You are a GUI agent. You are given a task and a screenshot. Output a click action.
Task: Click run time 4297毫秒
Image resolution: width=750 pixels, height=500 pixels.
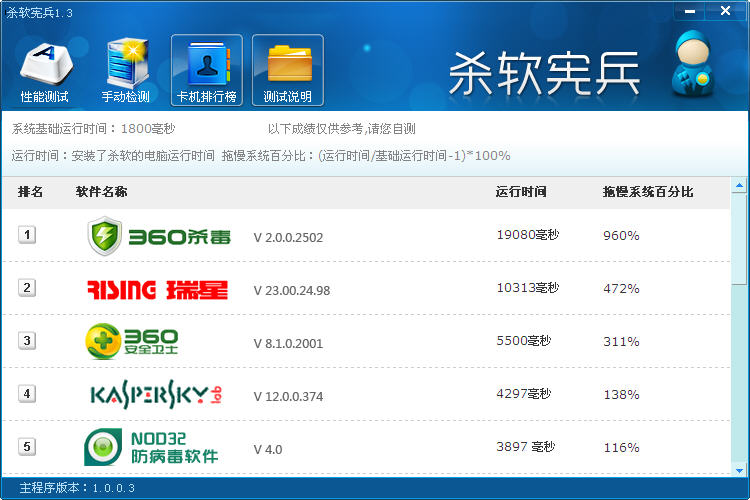coord(524,394)
